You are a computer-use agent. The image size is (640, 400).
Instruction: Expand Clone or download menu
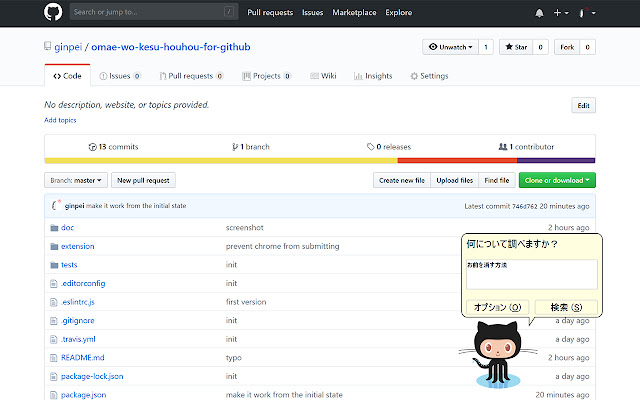[556, 180]
